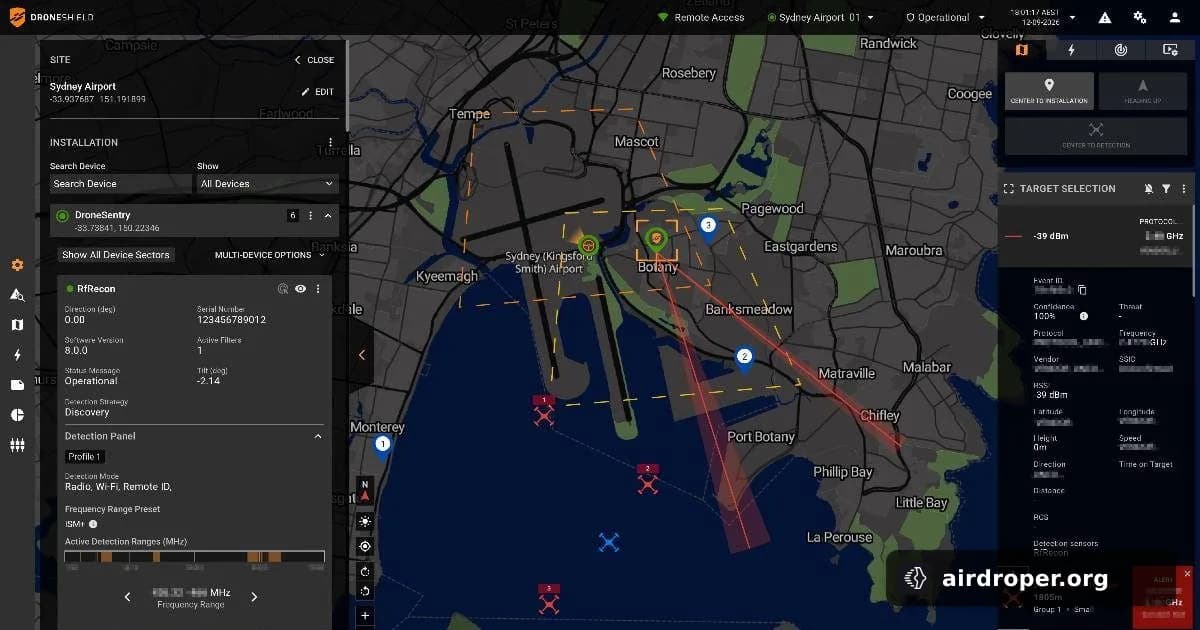Open the Show All Devices dropdown

[267, 184]
